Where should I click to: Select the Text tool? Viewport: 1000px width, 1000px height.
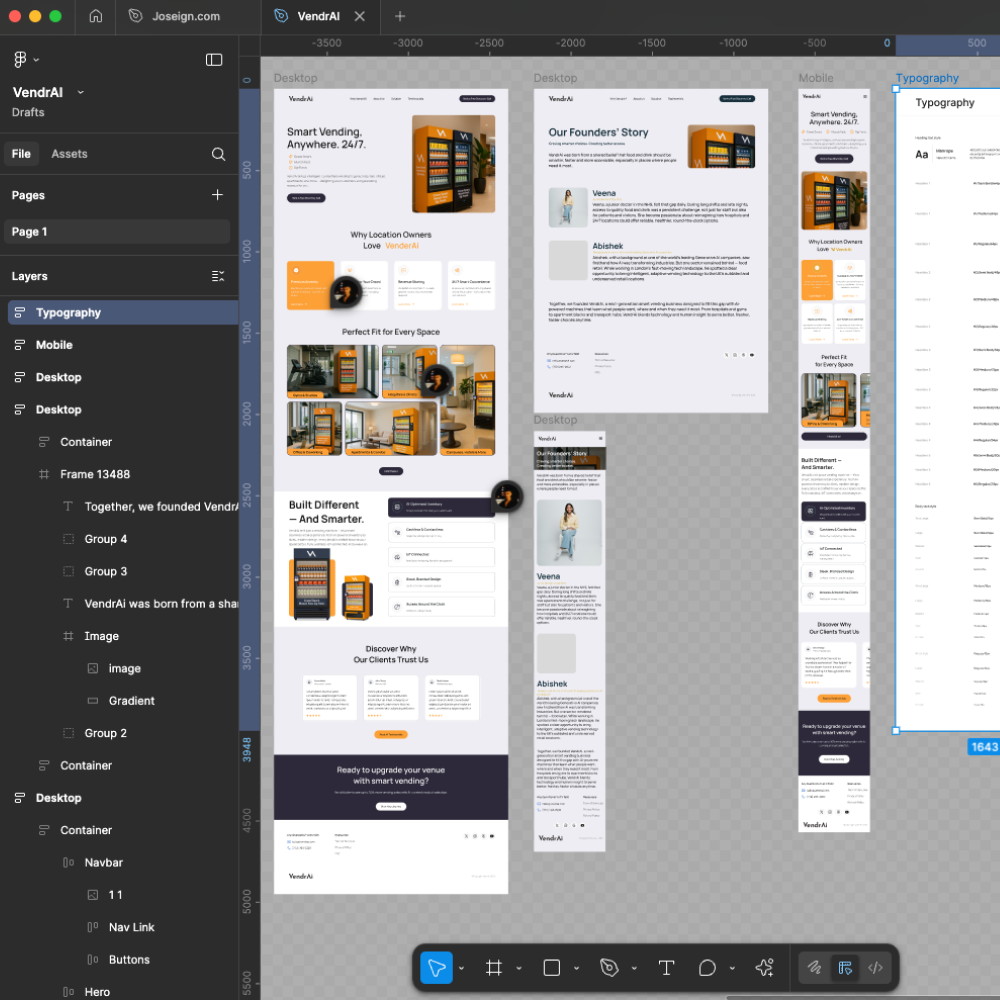tap(666, 967)
